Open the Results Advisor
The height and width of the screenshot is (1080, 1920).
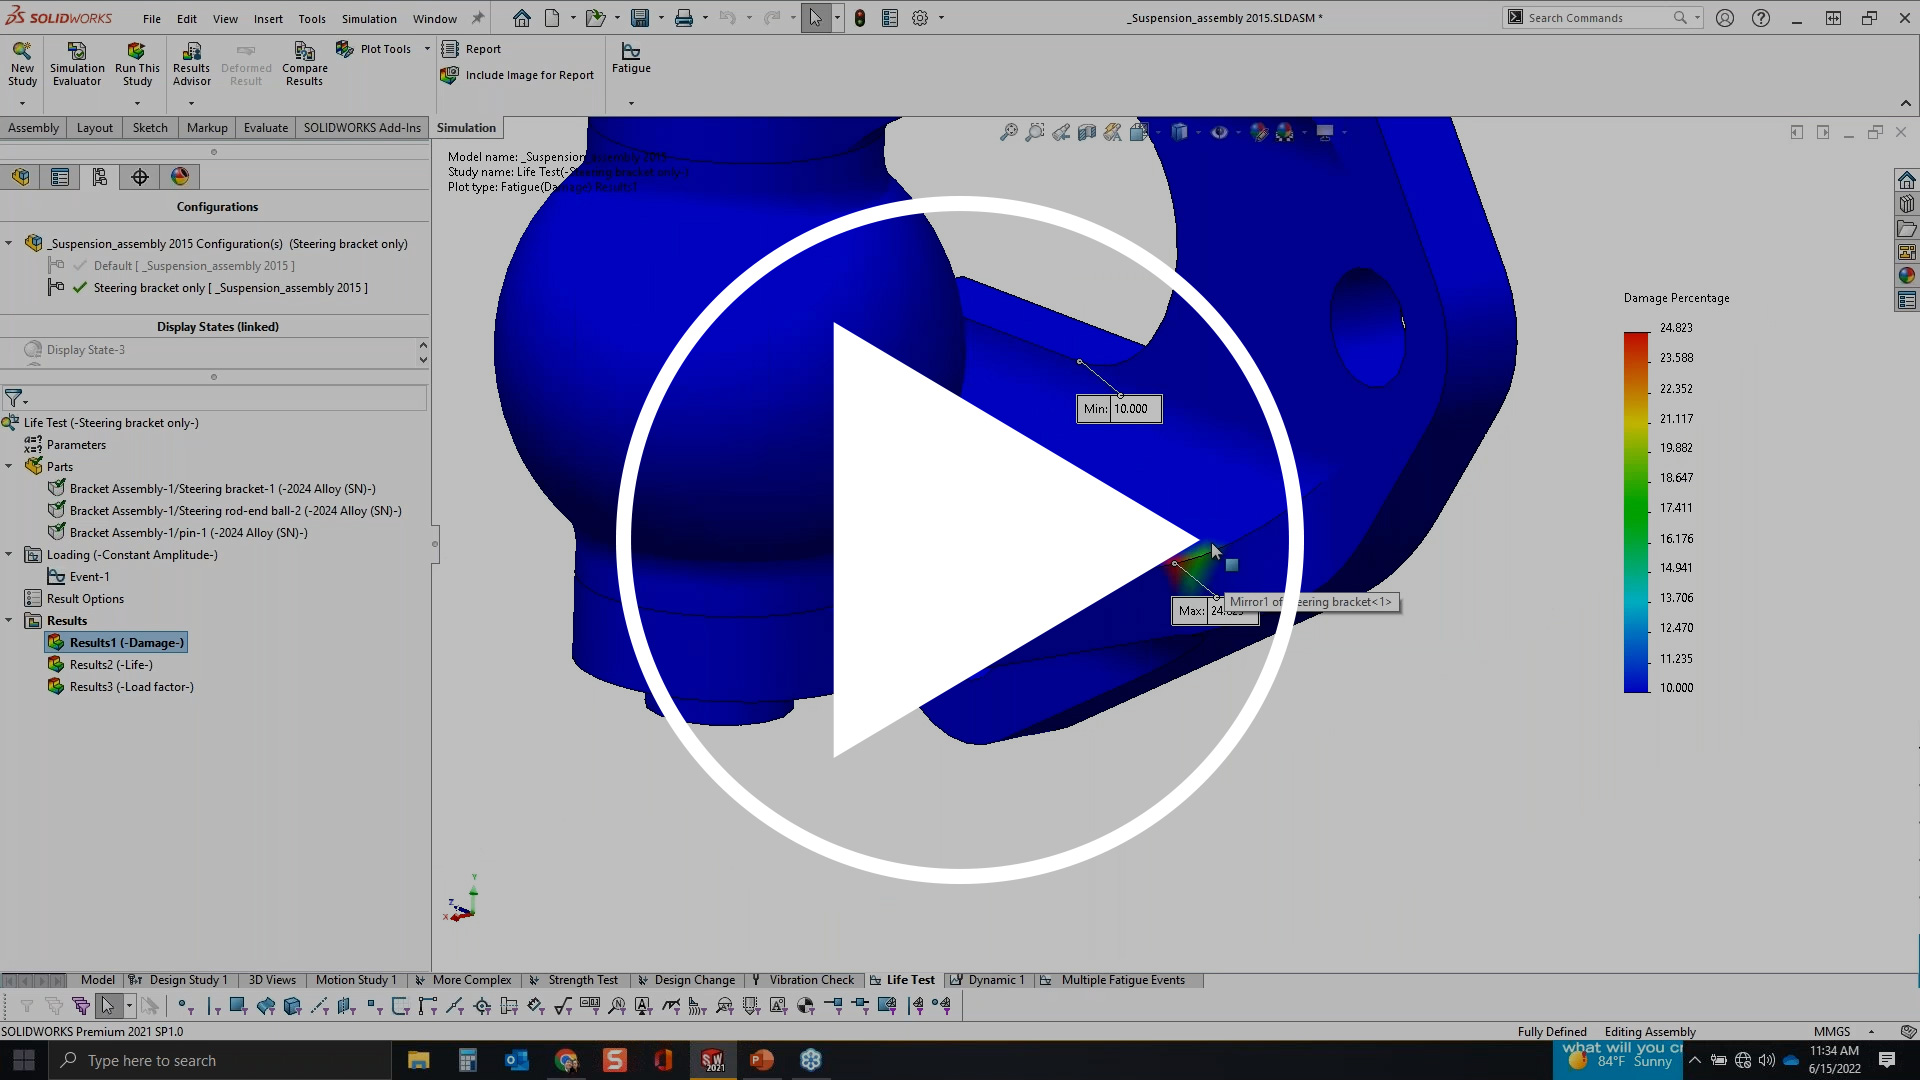coord(191,63)
